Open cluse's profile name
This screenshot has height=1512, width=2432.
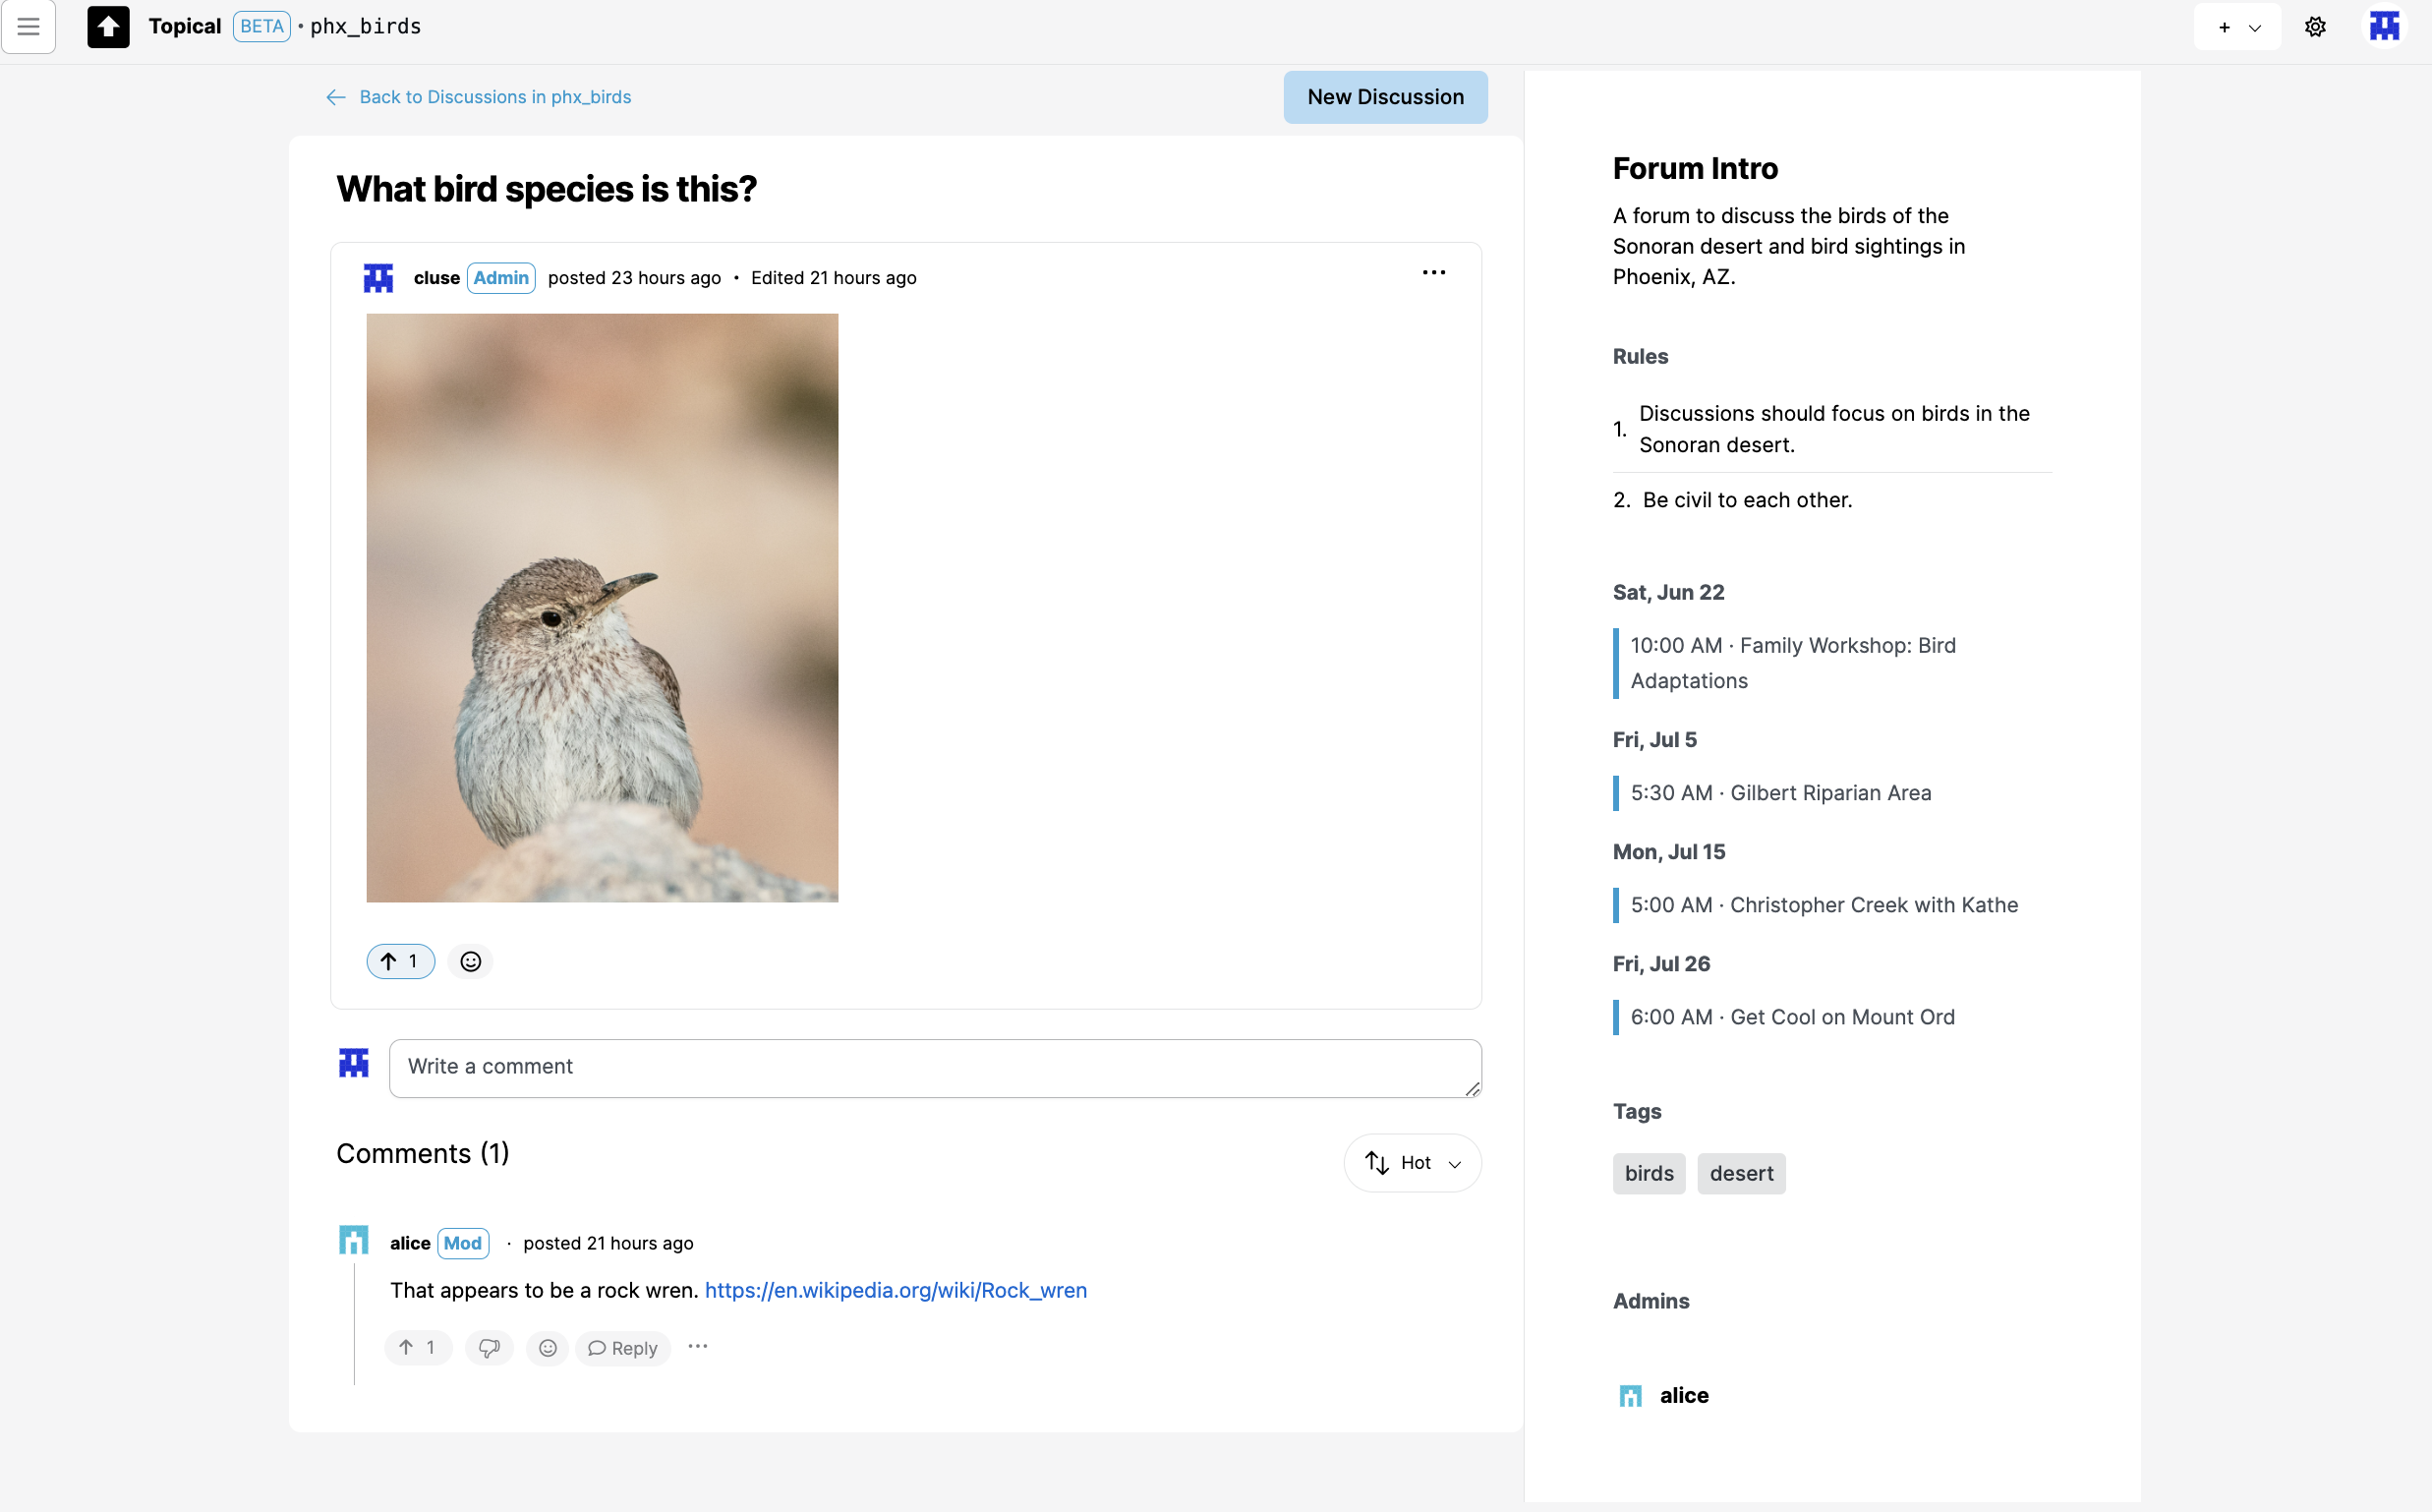coord(437,278)
